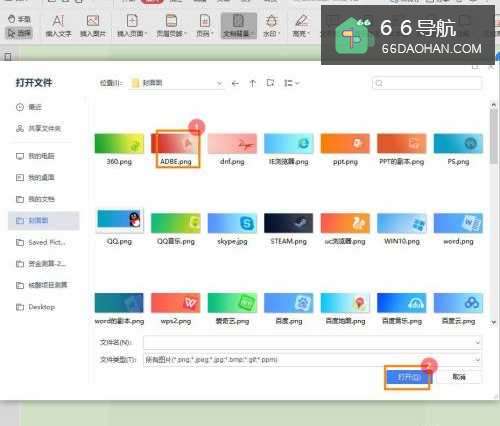This screenshot has height=426, width=500.
Task: Select My Documents in the sidebar
Action: pos(35,199)
